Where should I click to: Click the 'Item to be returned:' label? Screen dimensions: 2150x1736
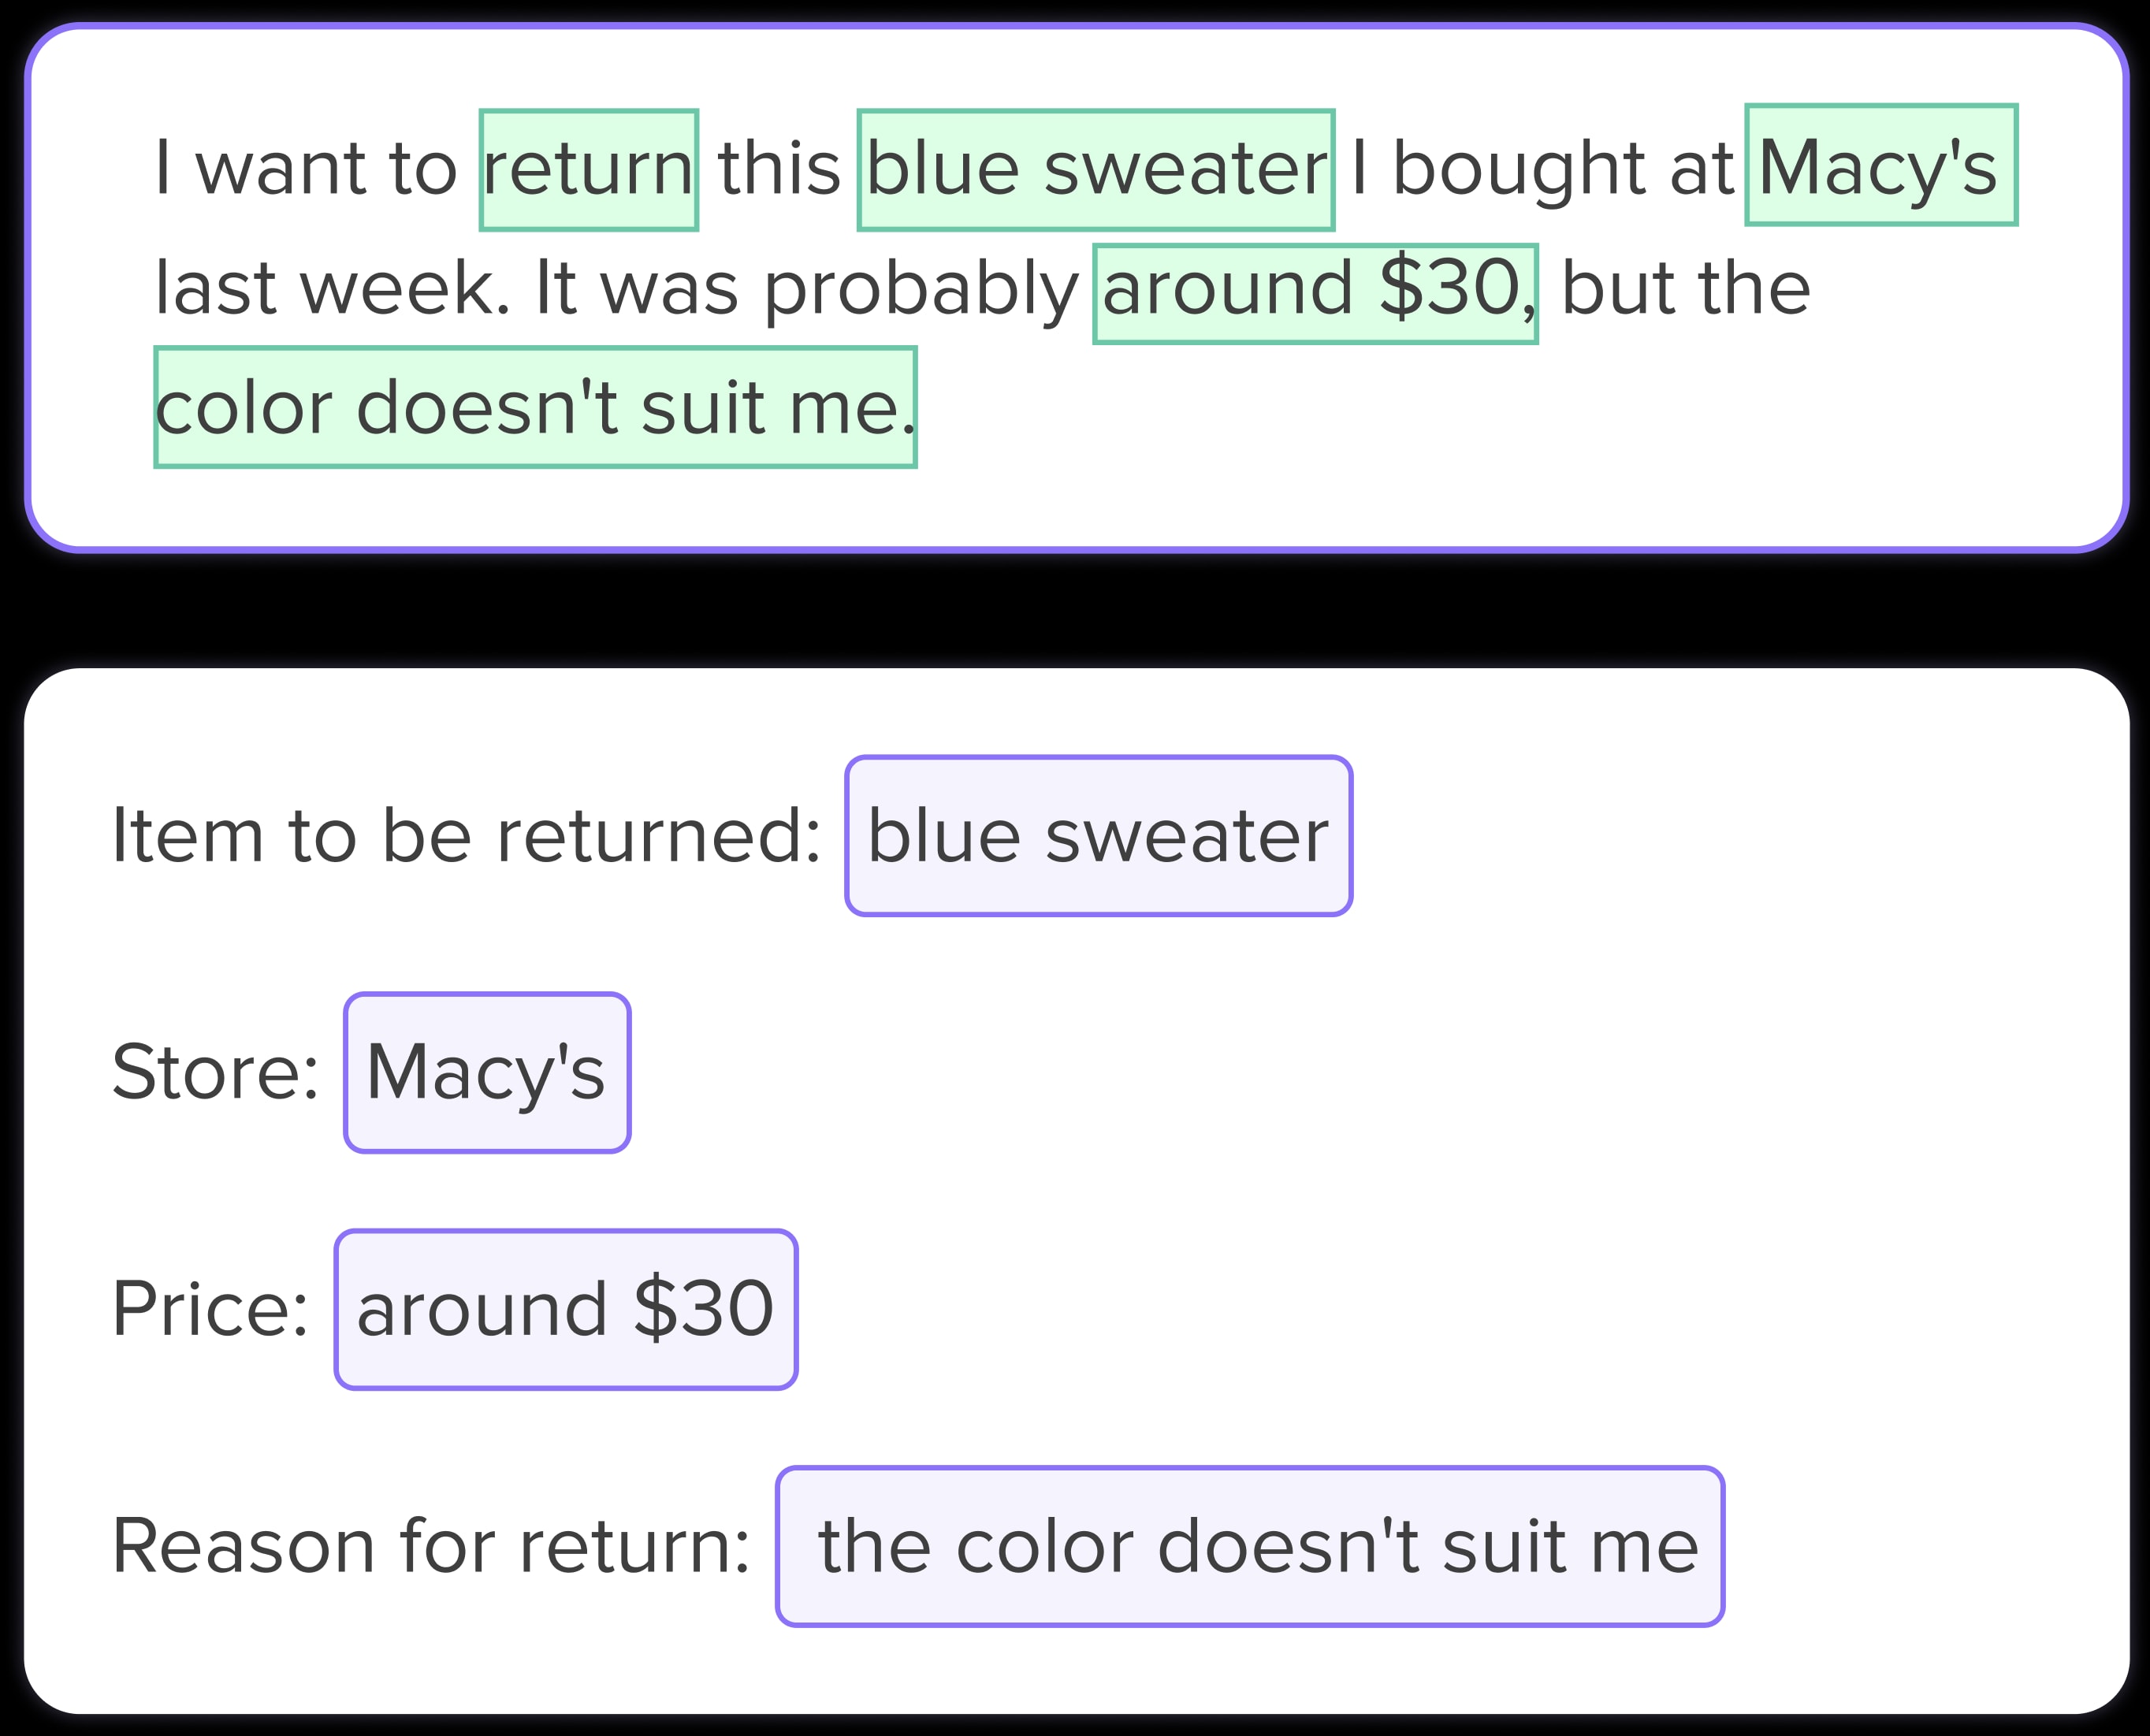point(466,836)
